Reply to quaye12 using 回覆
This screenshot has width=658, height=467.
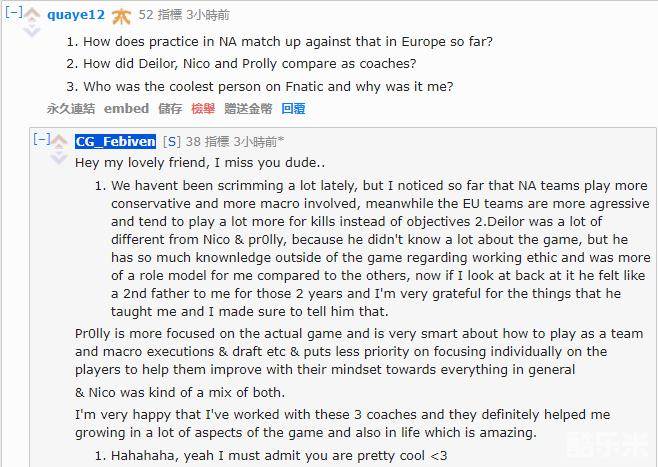point(293,108)
